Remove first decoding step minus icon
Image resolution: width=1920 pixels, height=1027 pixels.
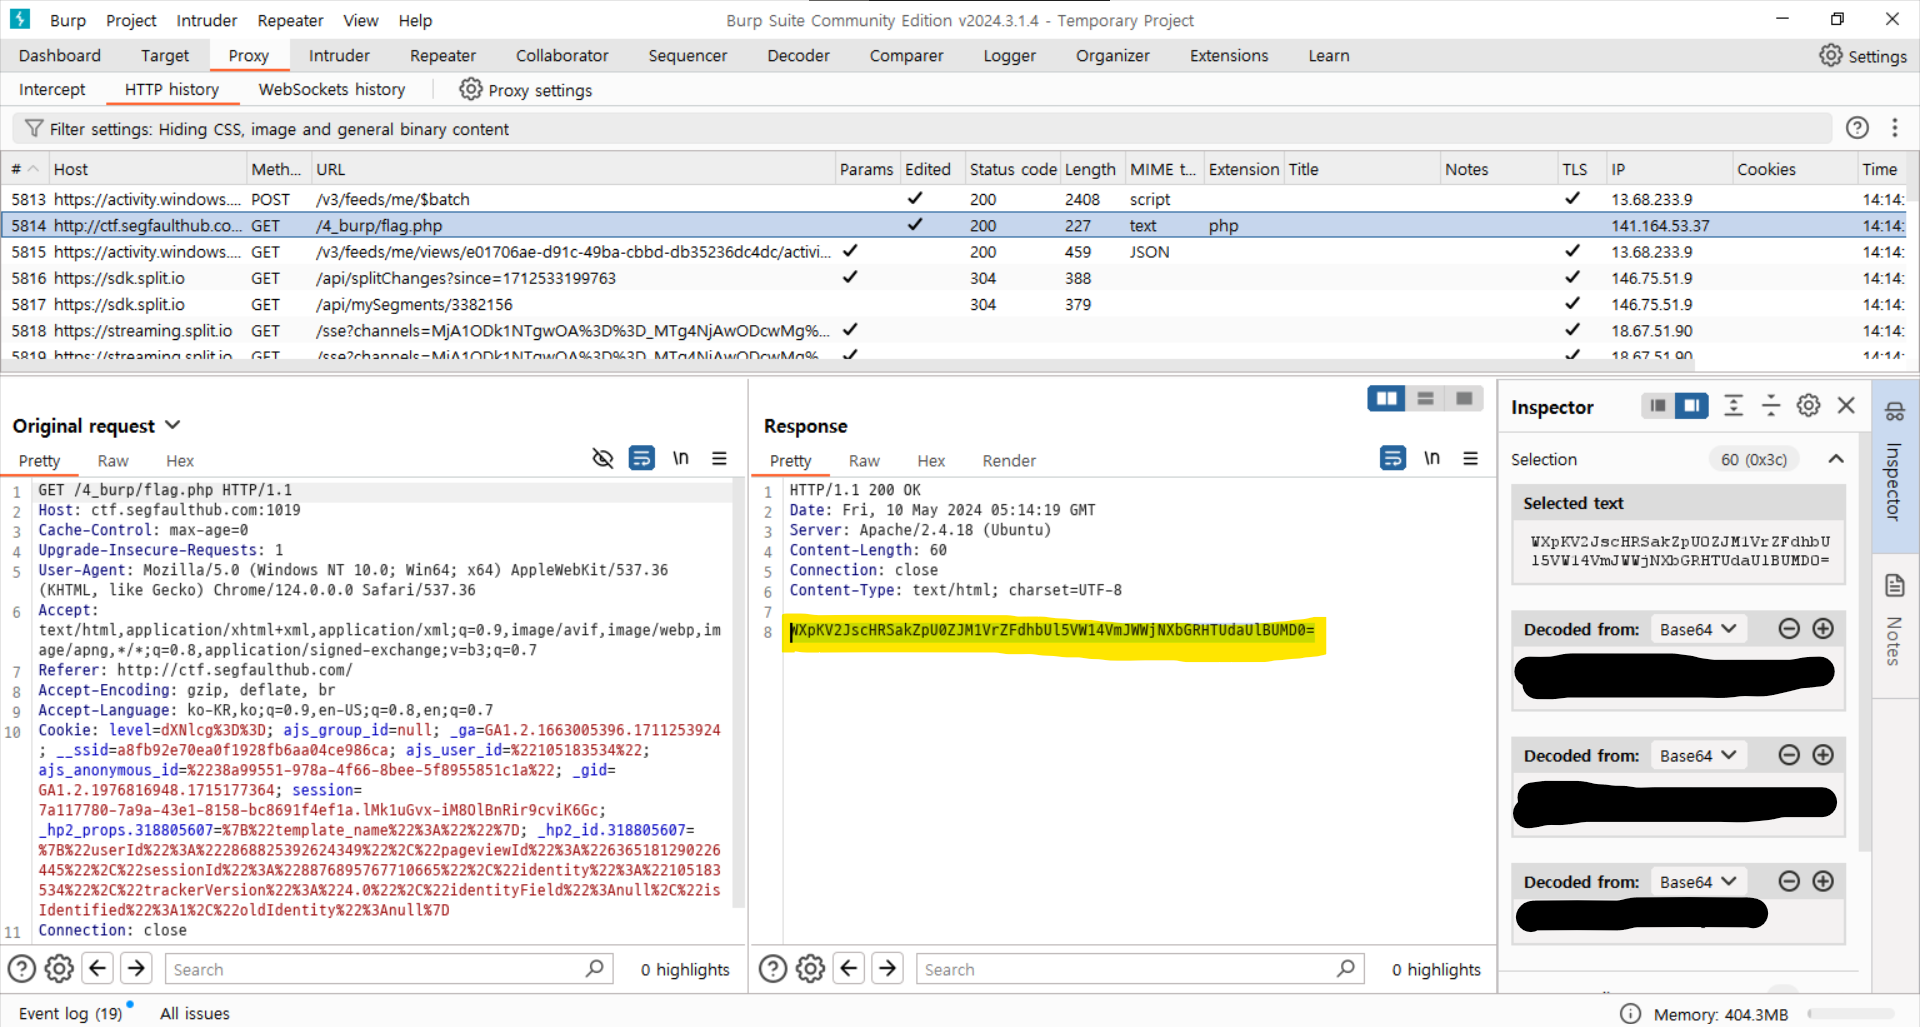pos(1789,628)
